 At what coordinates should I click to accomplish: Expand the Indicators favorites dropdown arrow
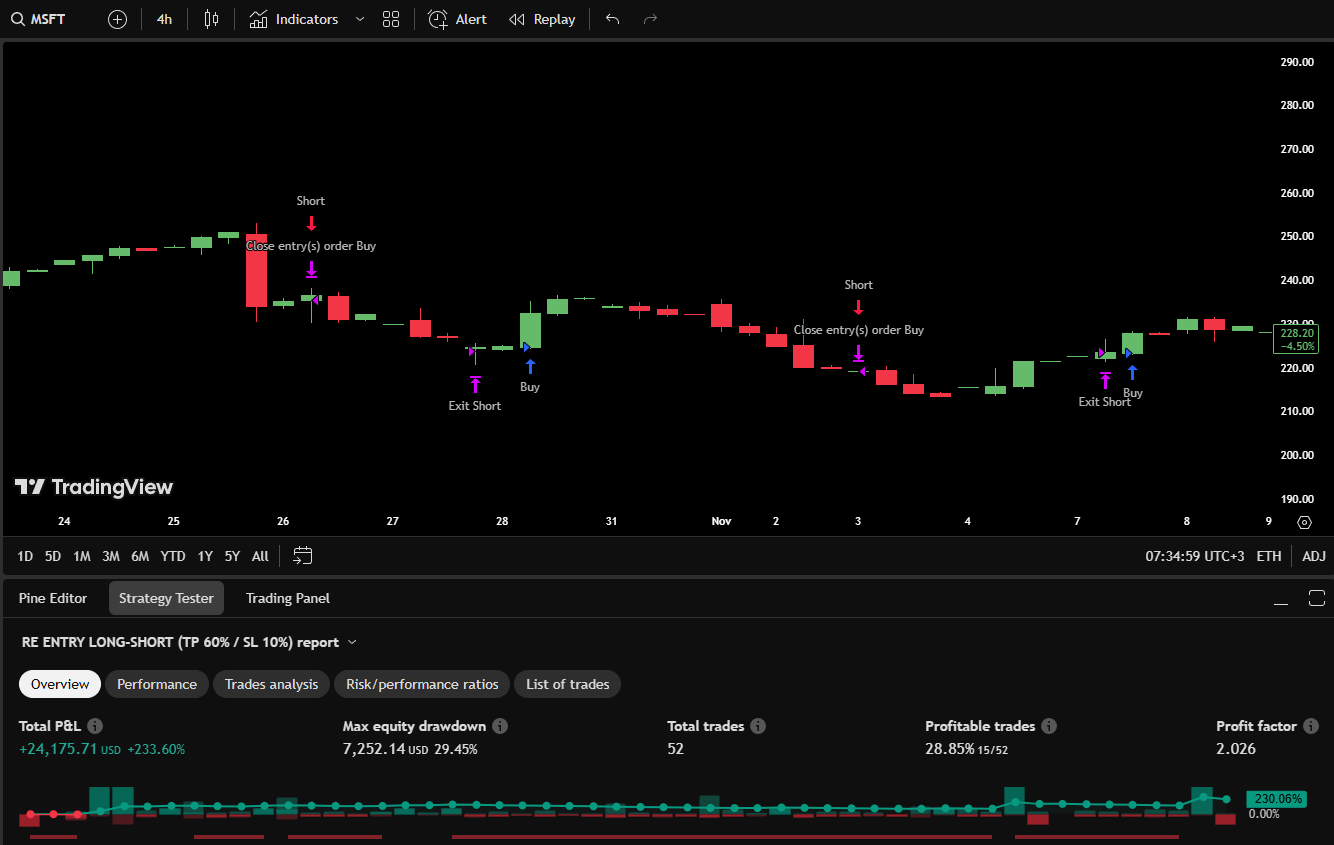(x=360, y=19)
